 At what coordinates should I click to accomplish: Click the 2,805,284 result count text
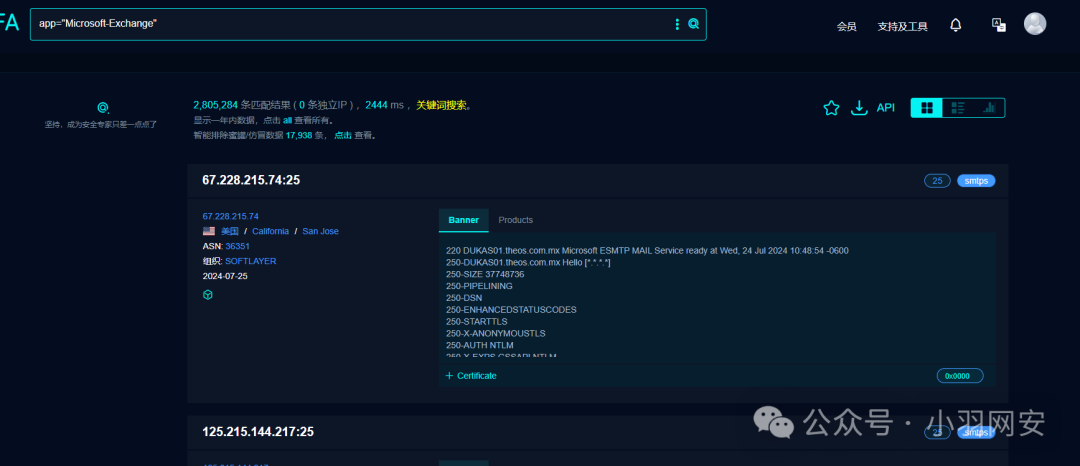[216, 105]
